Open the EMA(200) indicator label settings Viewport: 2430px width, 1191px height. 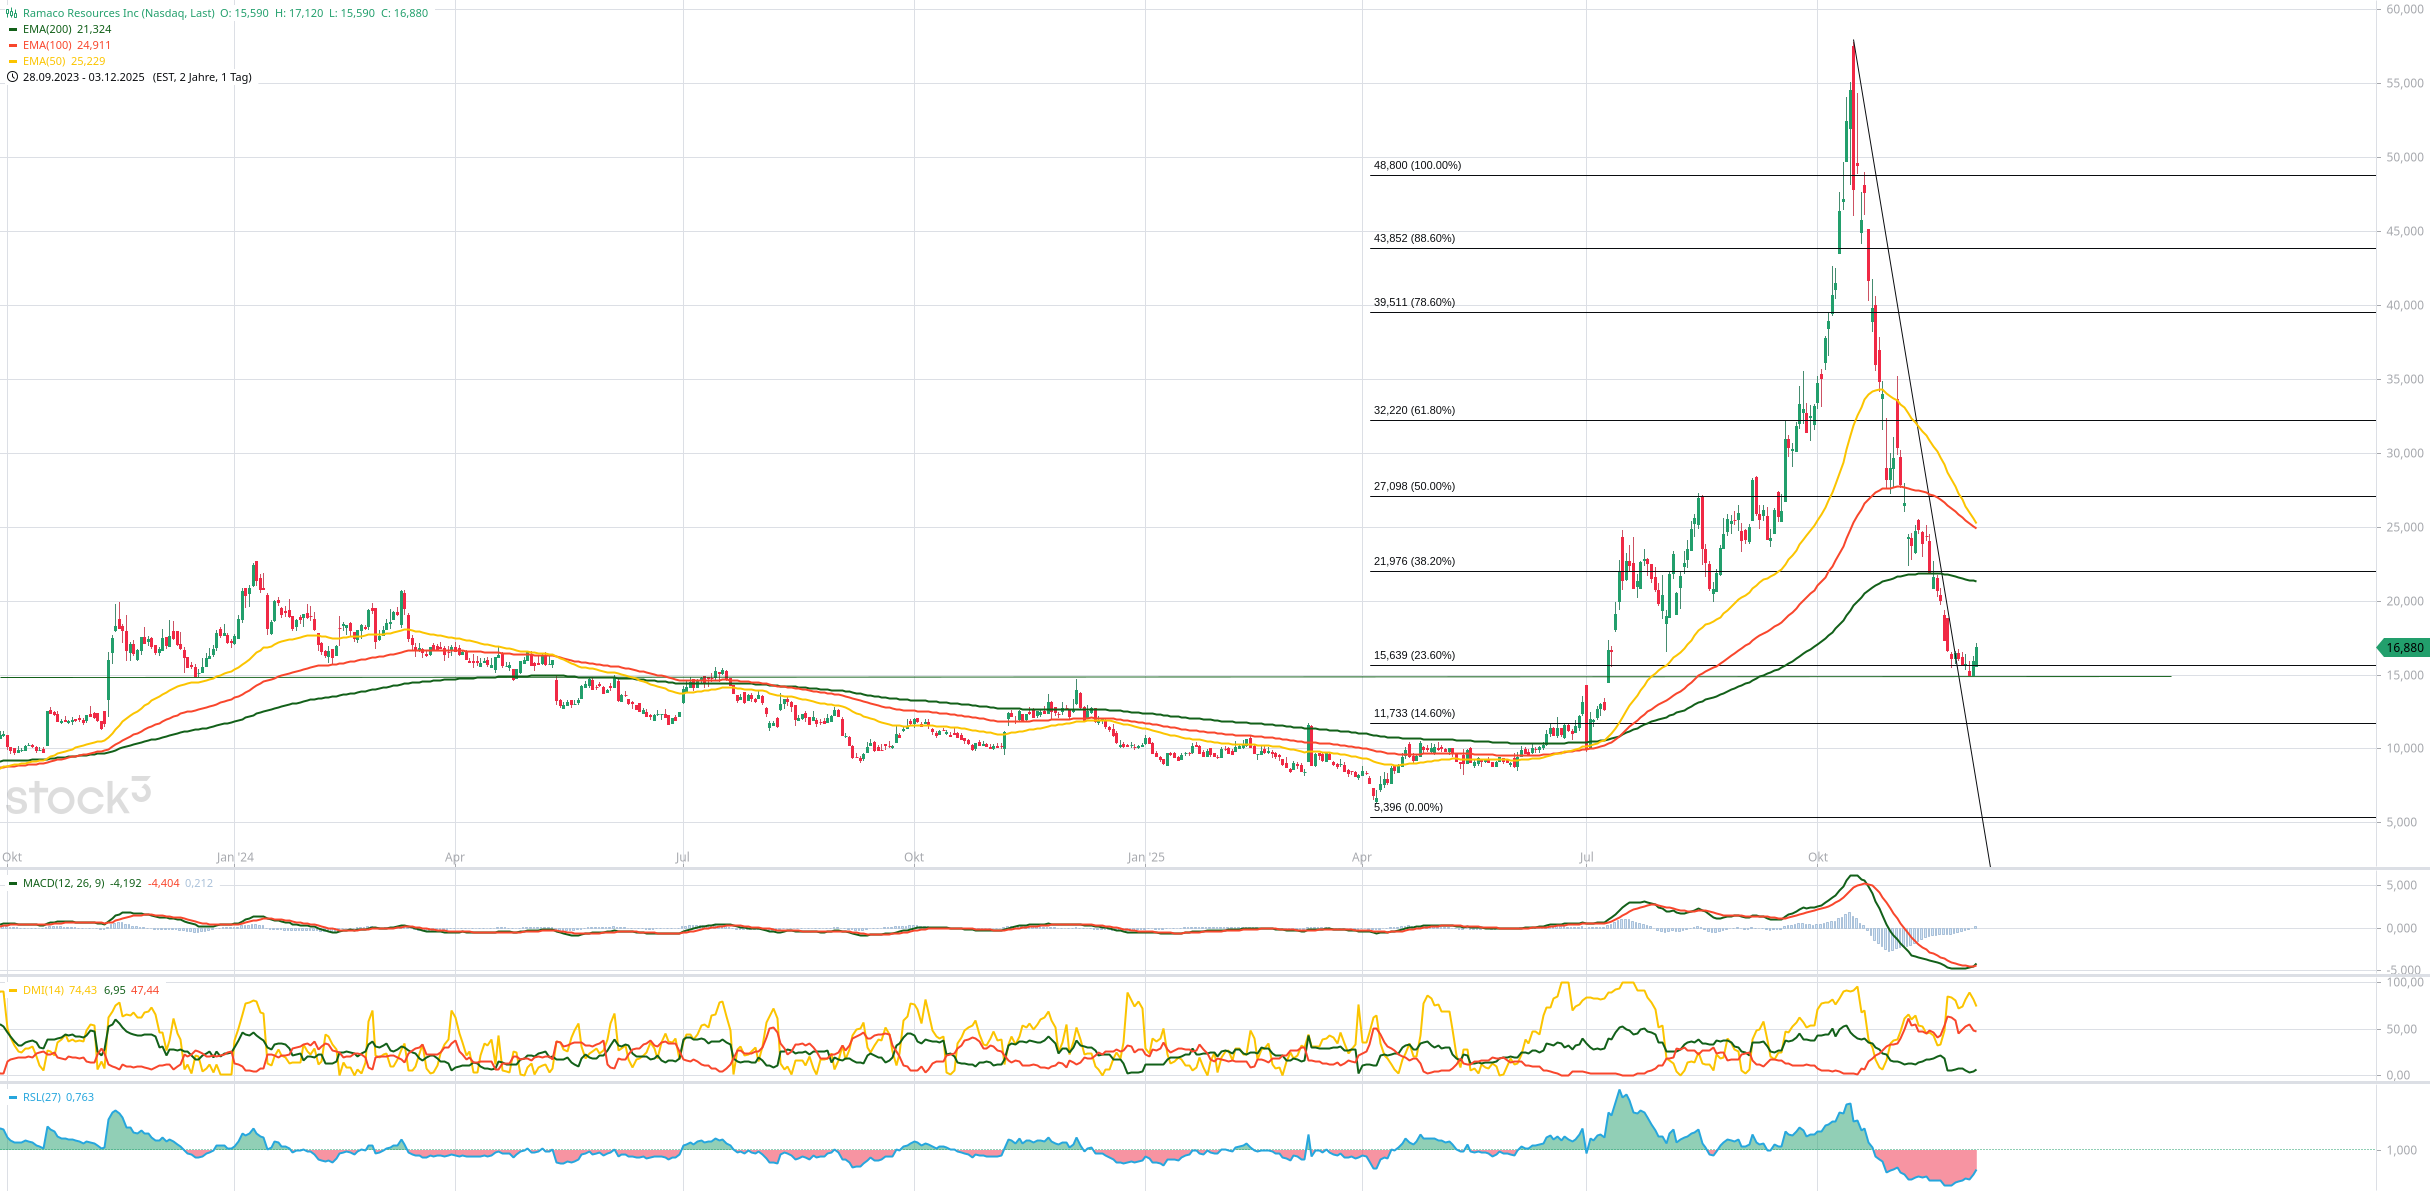47,29
